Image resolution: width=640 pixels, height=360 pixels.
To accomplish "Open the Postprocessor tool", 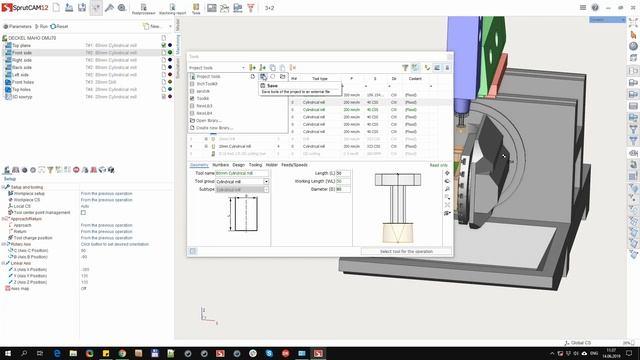I will tap(143, 9).
